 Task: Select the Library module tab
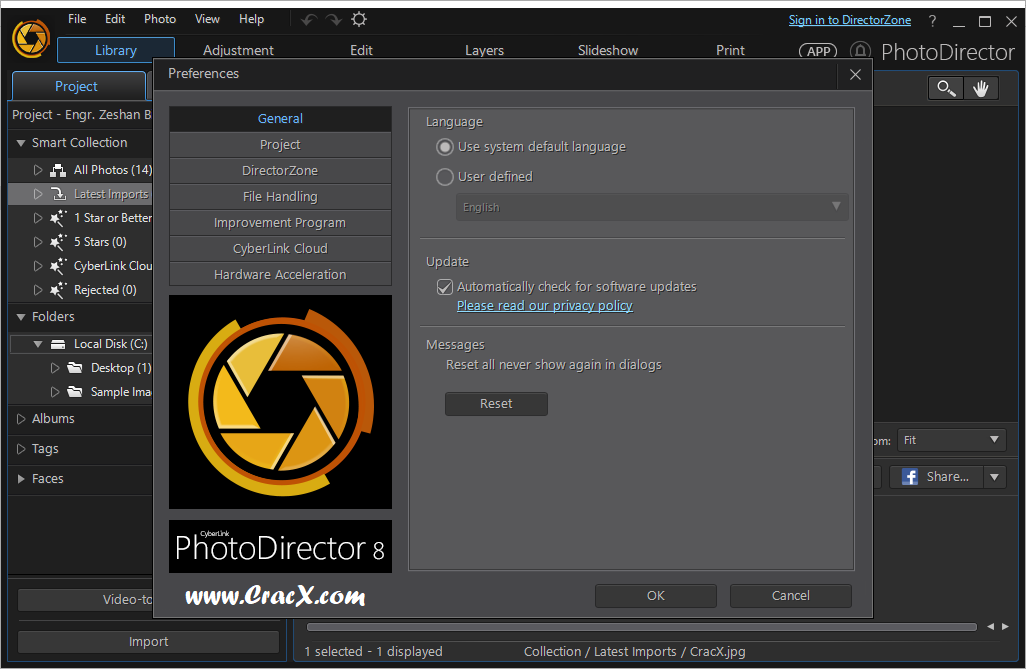pyautogui.click(x=116, y=50)
